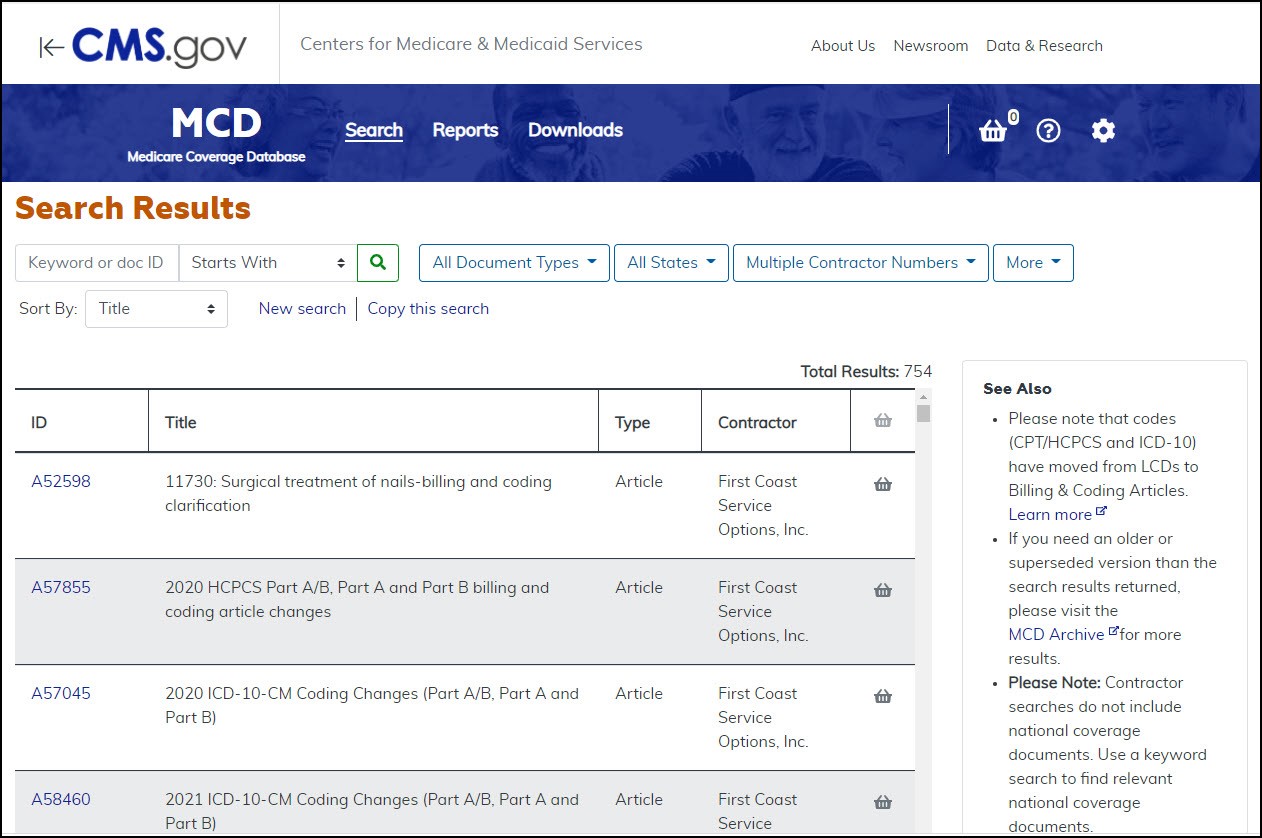Open the Sort By Title dropdown
Image resolution: width=1262 pixels, height=838 pixels.
pyautogui.click(x=156, y=309)
